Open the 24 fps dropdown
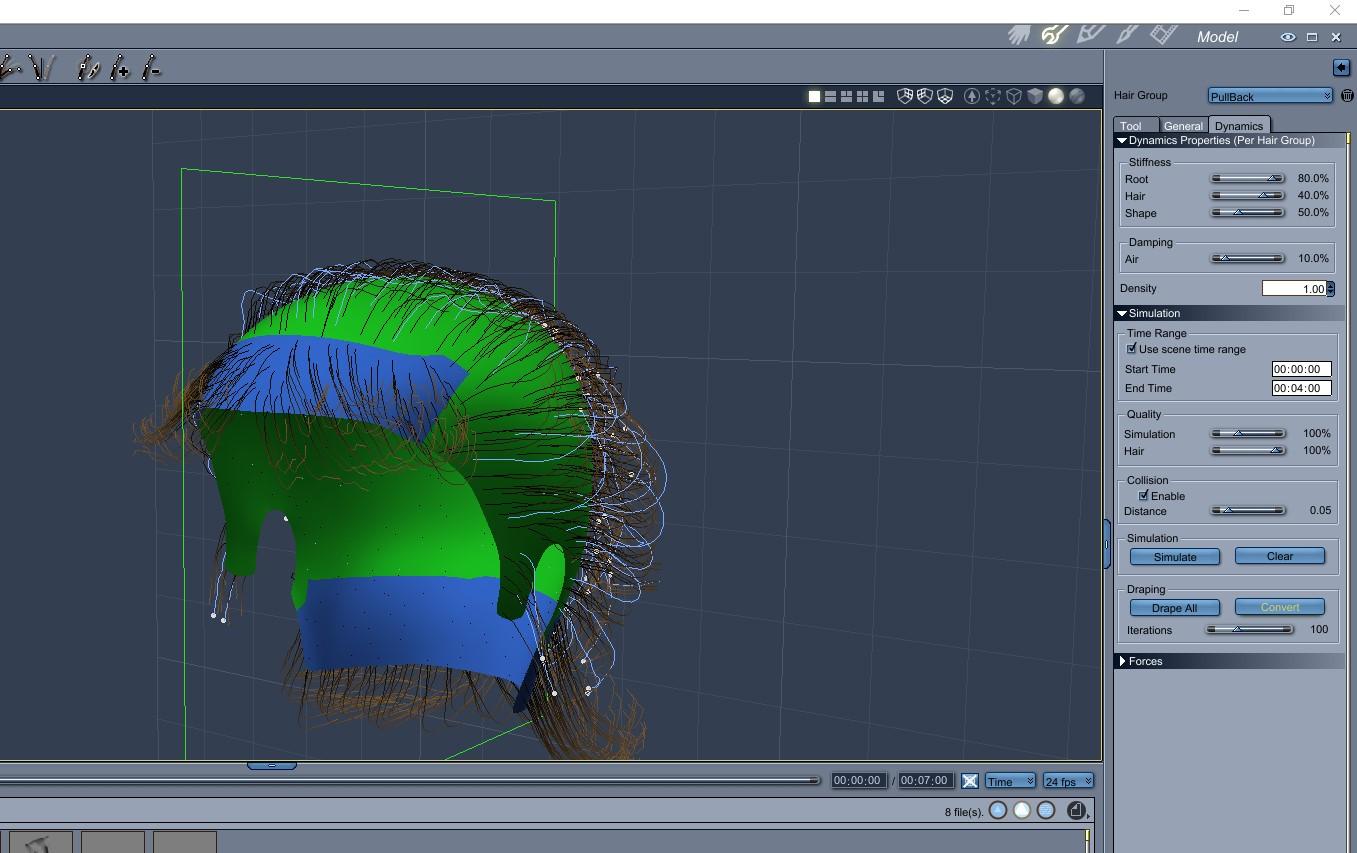Viewport: 1357px width, 853px height. [x=1068, y=781]
